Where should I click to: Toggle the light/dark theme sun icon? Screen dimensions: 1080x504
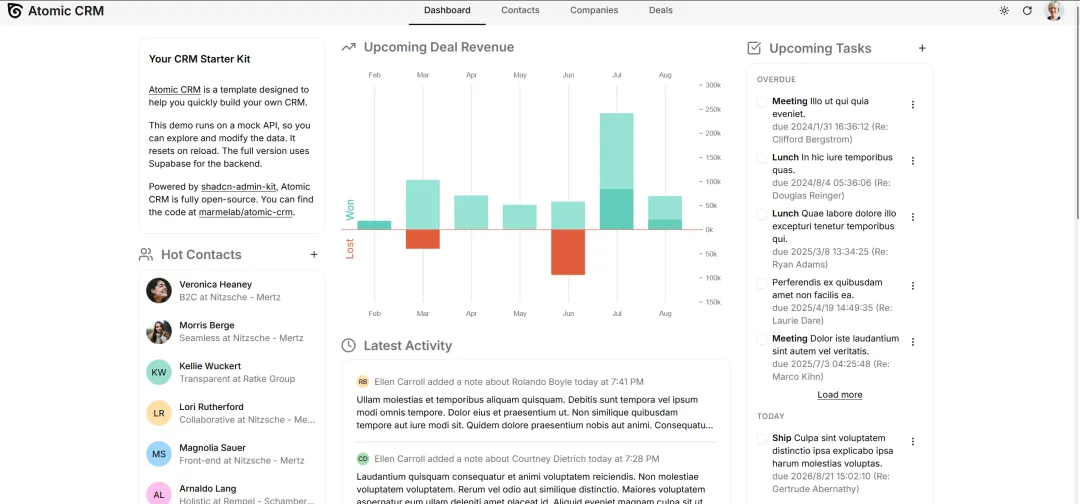[x=1004, y=10]
